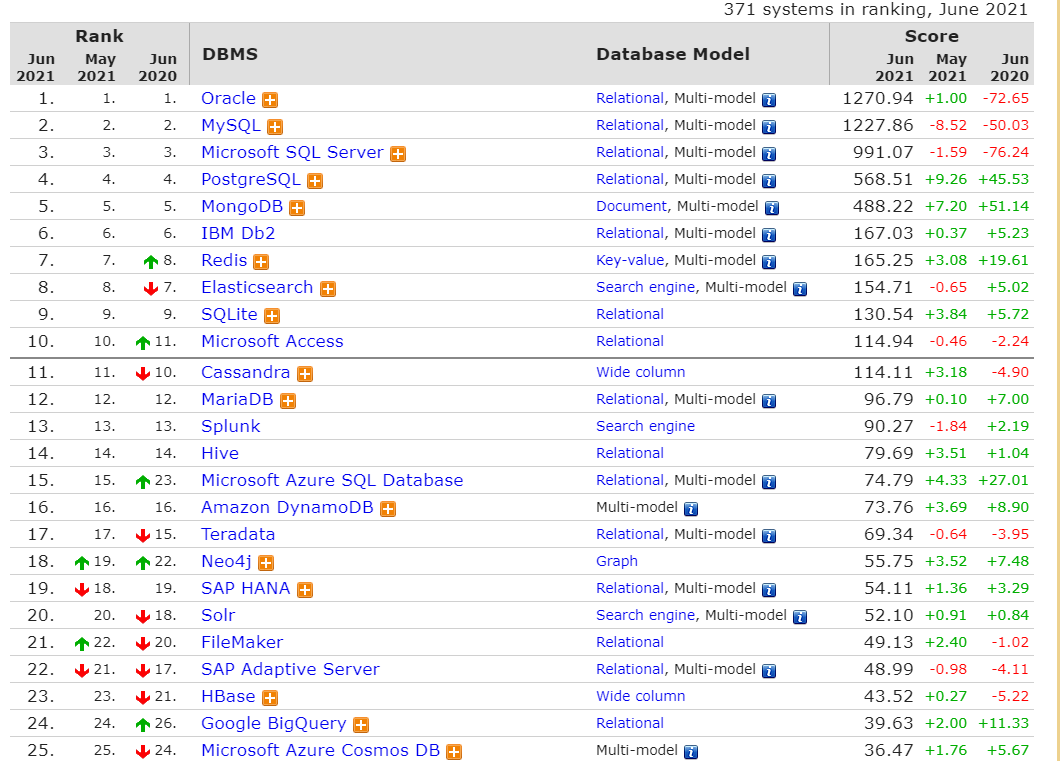Click the blue info icon in Elasticsearch row
This screenshot has width=1060, height=761.
(800, 289)
